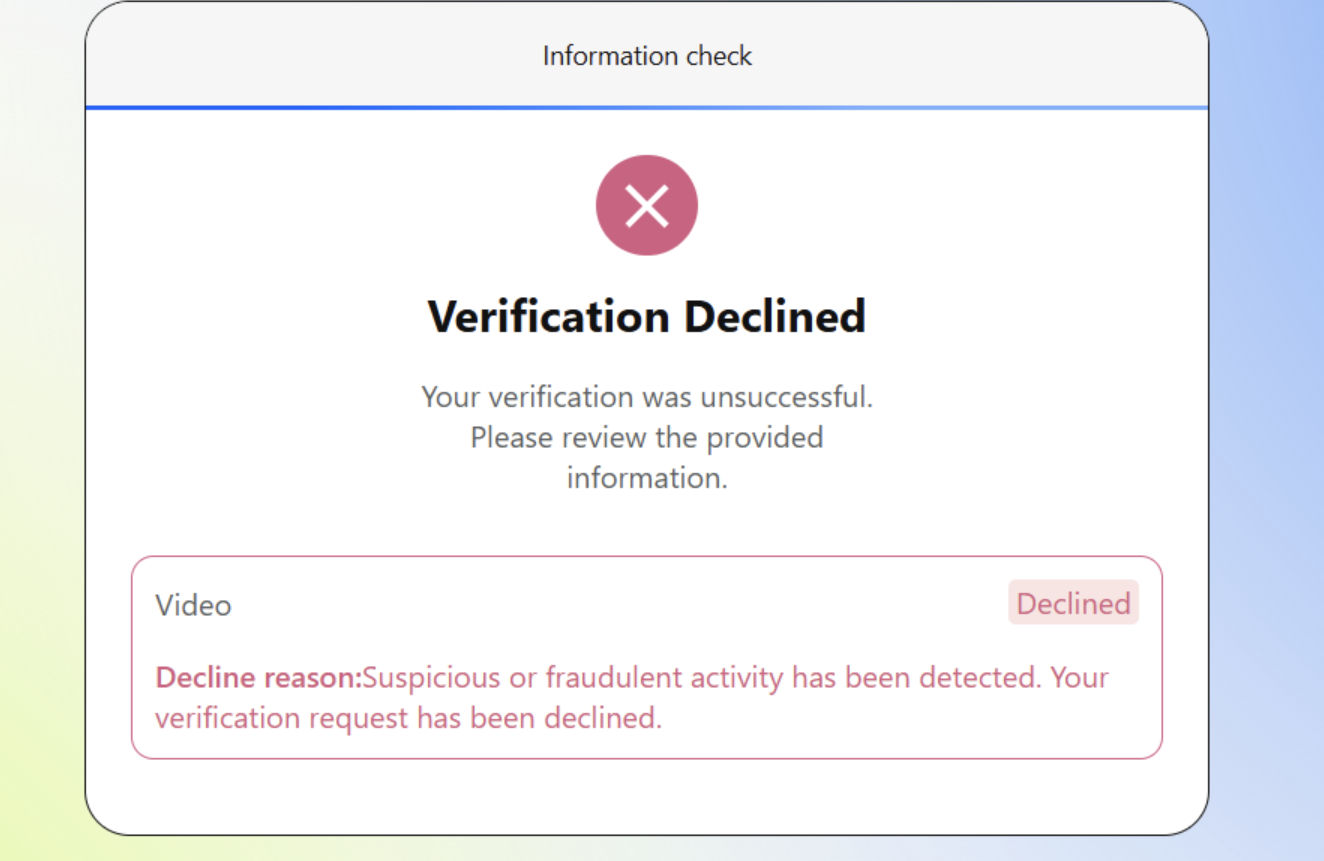The width and height of the screenshot is (1324, 861).
Task: Click the 'Please review the provided' line
Action: pos(647,438)
